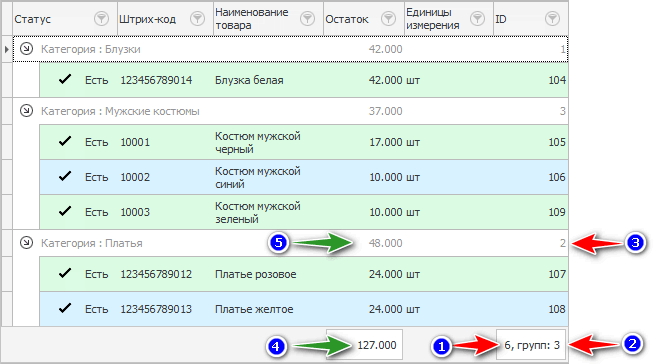This screenshot has height=364, width=656.
Task: Open filter for Единицы измерения column
Action: click(477, 19)
